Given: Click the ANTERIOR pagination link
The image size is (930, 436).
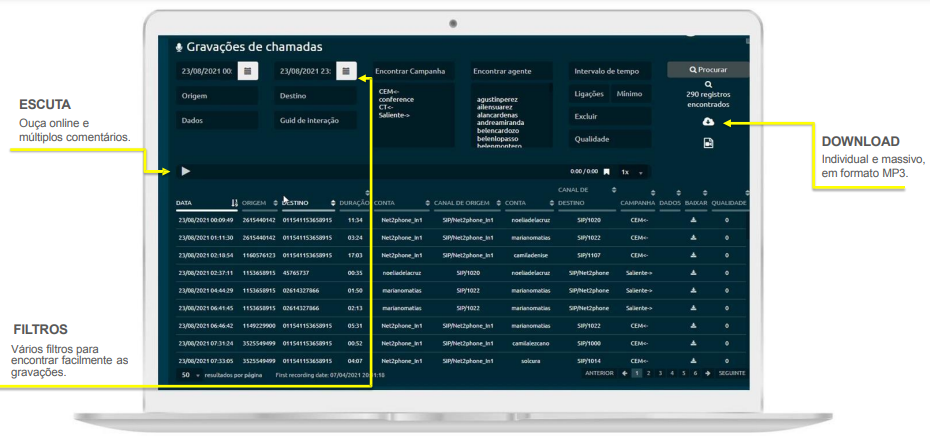Looking at the screenshot, I should tap(599, 373).
